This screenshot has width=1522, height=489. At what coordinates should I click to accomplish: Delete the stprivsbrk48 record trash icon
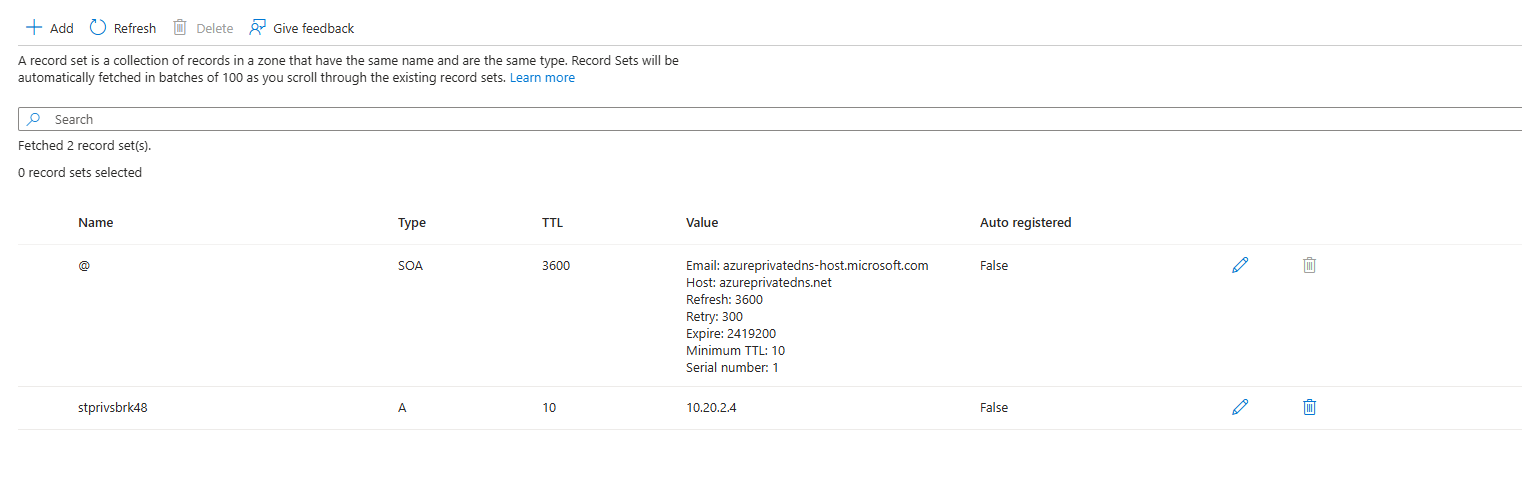(x=1309, y=407)
